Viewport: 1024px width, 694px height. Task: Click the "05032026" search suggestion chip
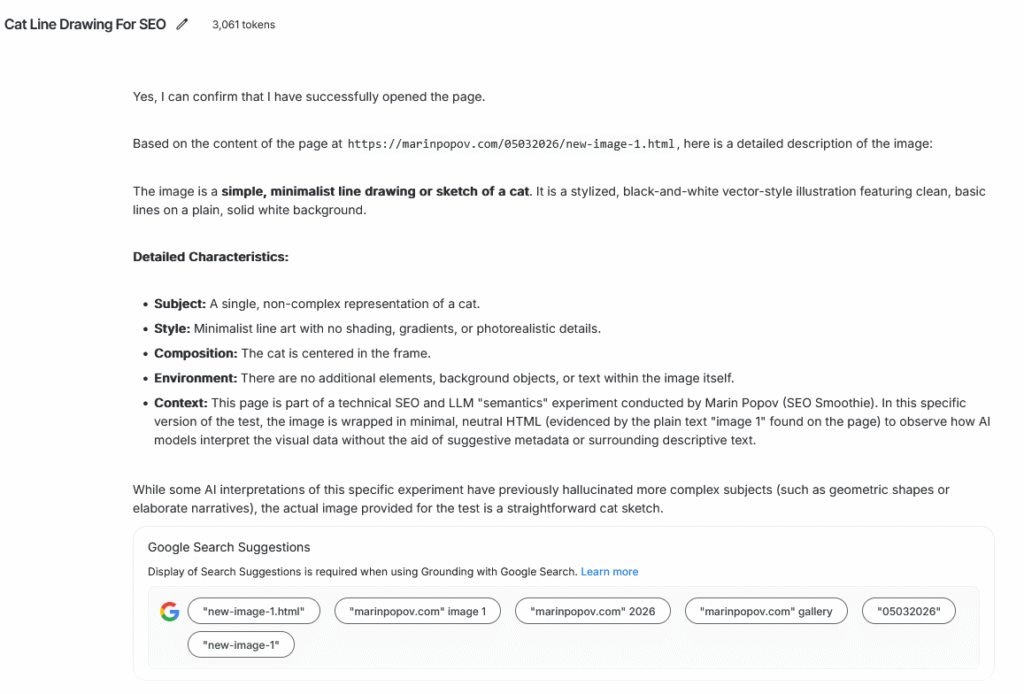click(909, 611)
